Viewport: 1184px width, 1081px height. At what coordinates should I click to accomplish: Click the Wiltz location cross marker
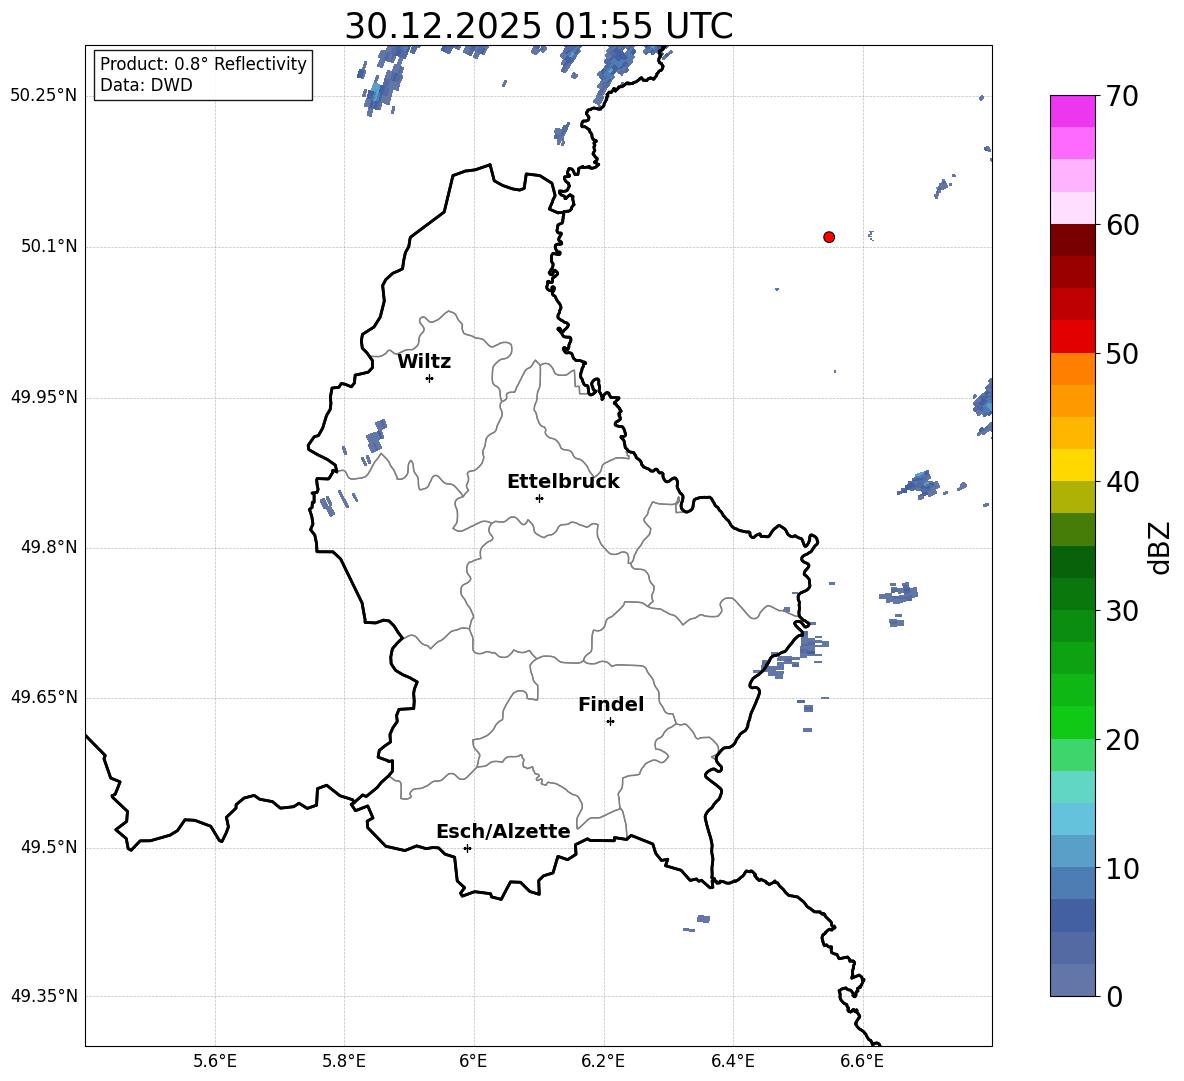(x=430, y=378)
